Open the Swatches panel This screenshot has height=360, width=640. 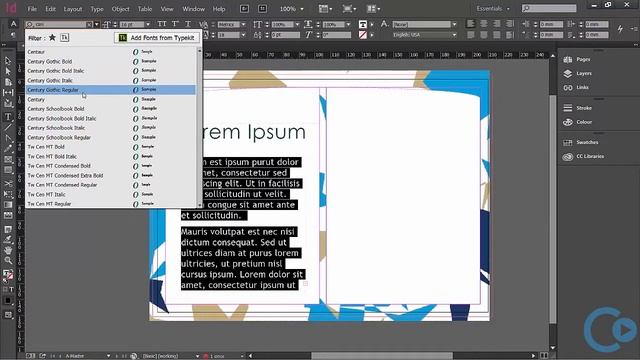(581, 142)
